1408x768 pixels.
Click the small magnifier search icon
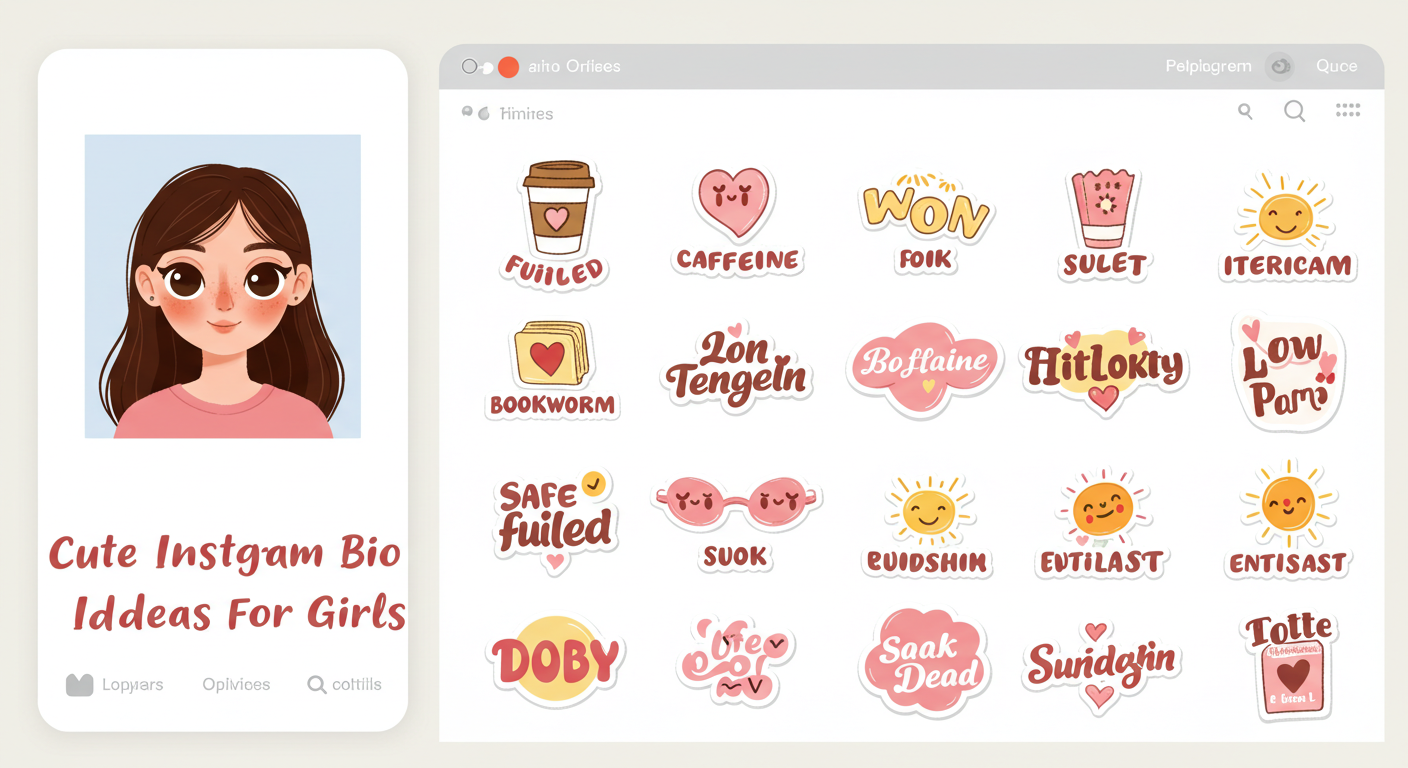(x=1245, y=112)
